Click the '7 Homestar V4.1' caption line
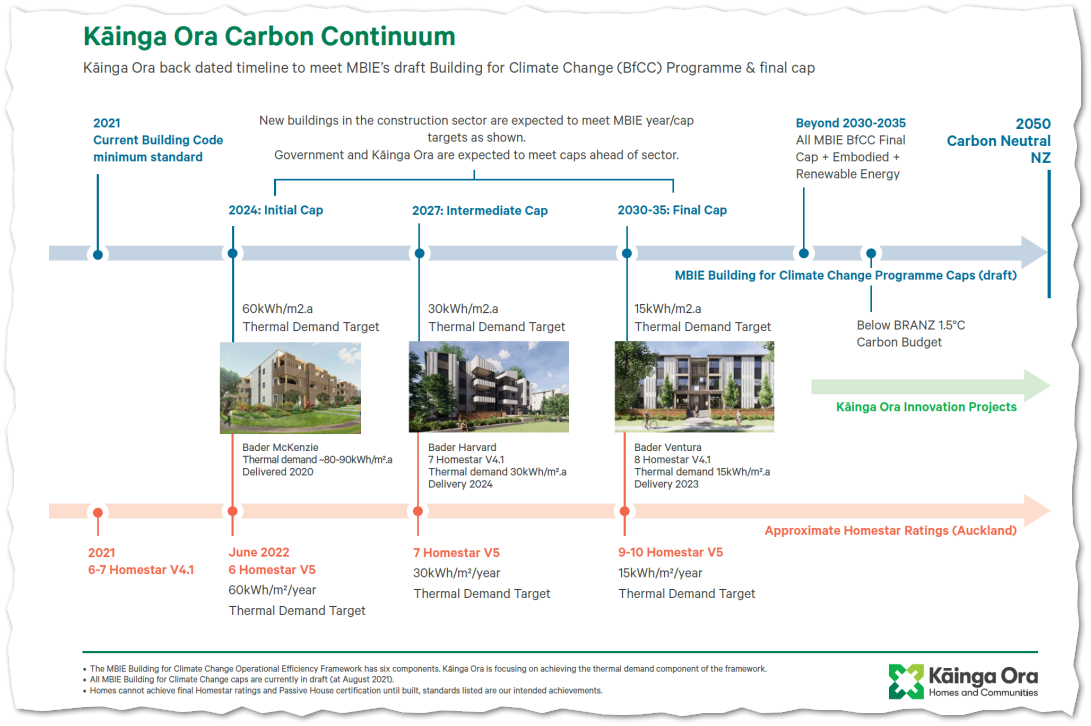The image size is (1091, 726). tap(466, 459)
